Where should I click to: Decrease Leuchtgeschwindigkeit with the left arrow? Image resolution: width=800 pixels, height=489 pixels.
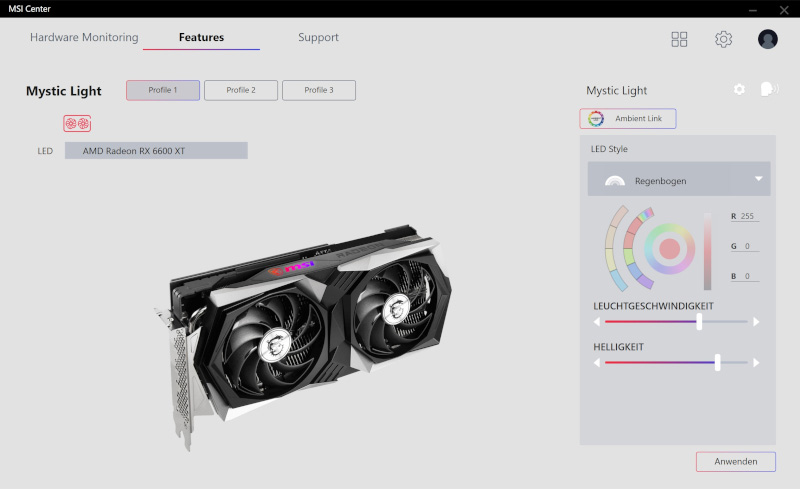[x=596, y=322]
